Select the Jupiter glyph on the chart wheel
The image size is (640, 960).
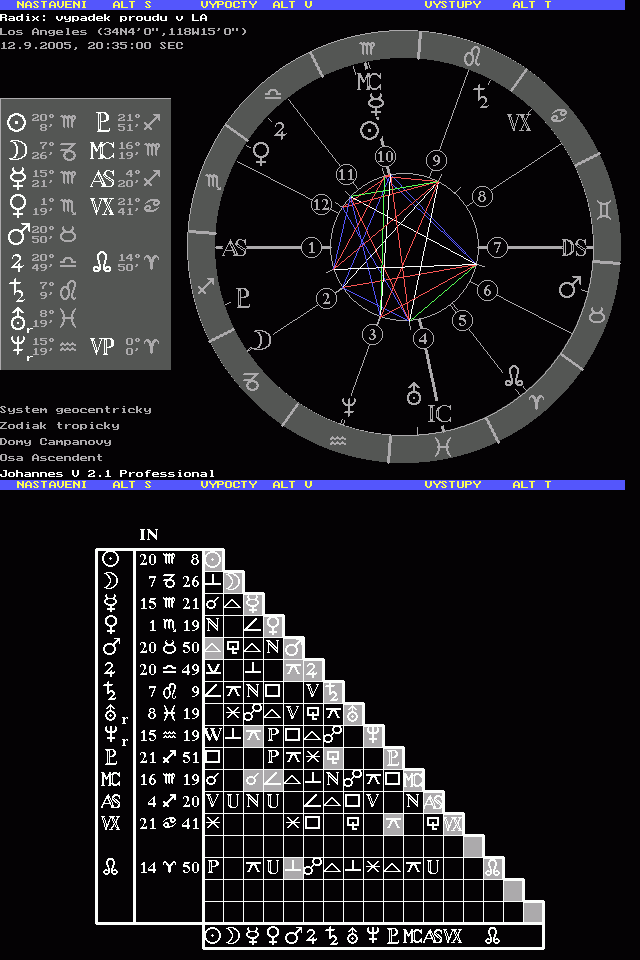coord(279,129)
